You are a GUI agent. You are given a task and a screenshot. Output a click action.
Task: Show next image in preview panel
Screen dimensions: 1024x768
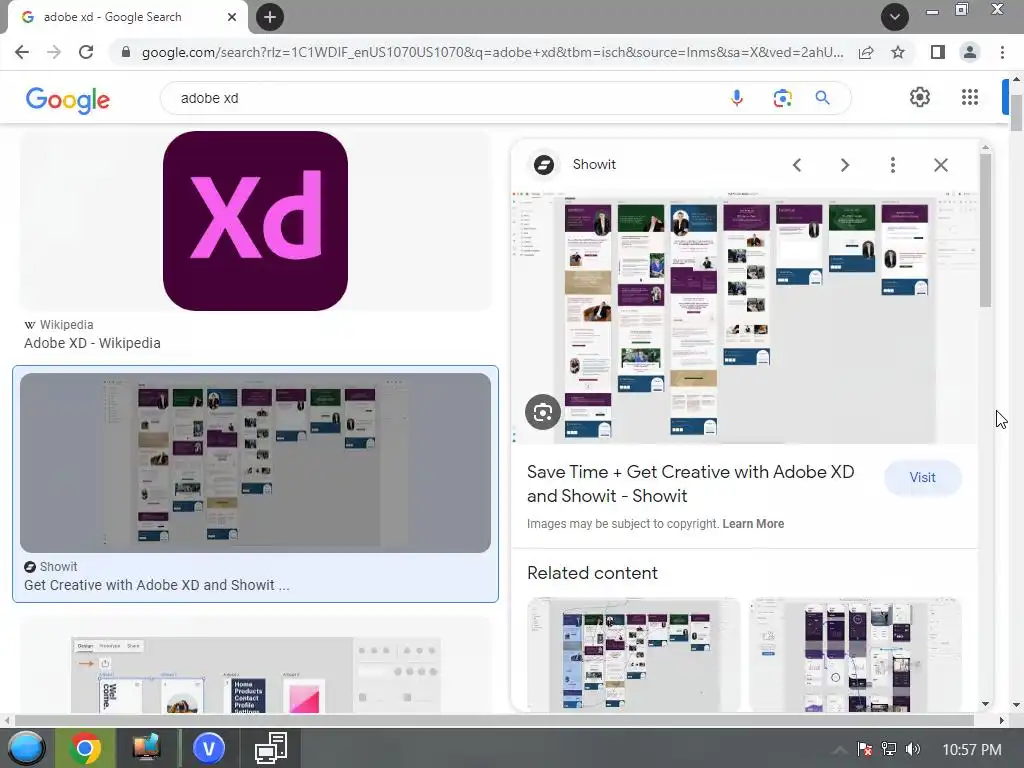point(844,165)
